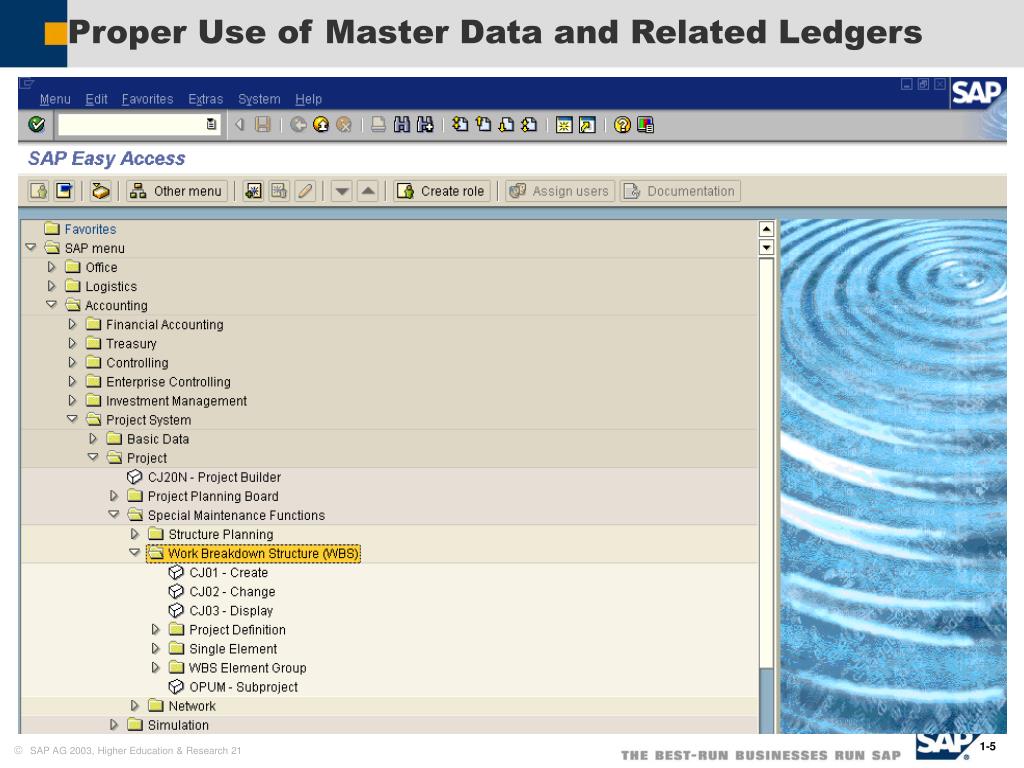Screen dimensions: 1024x768
Task: Click the Previous Page icon
Action: point(483,124)
